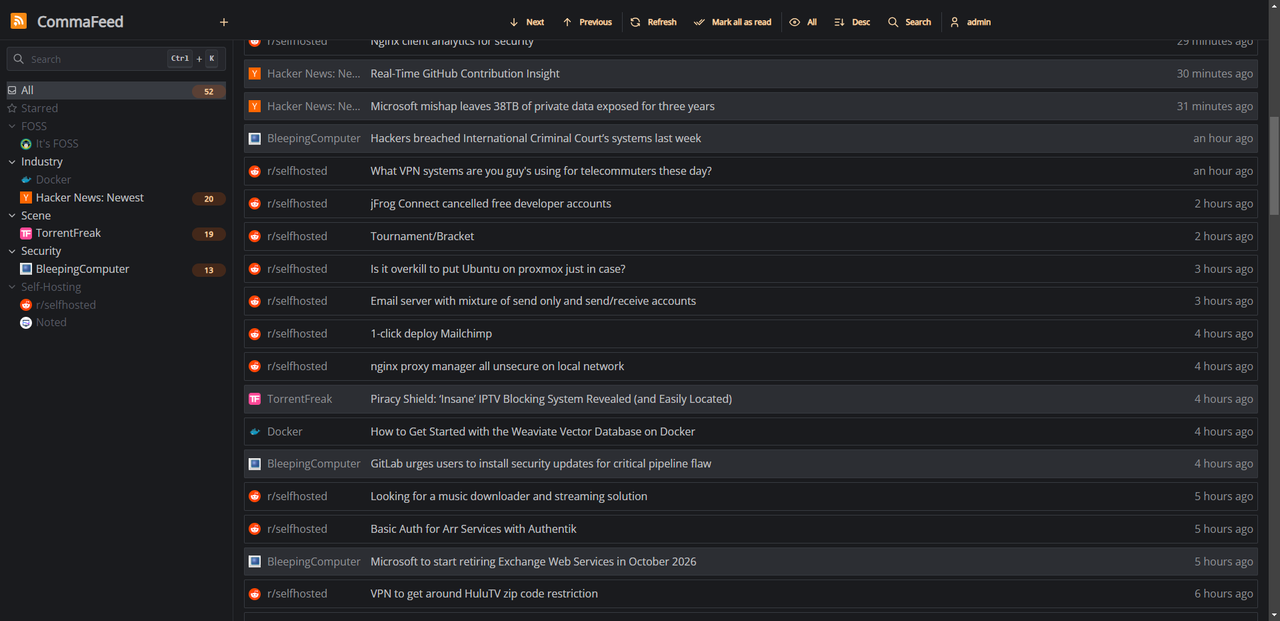Open 'VPN to get around HuluTV' entry

pyautogui.click(x=751, y=594)
